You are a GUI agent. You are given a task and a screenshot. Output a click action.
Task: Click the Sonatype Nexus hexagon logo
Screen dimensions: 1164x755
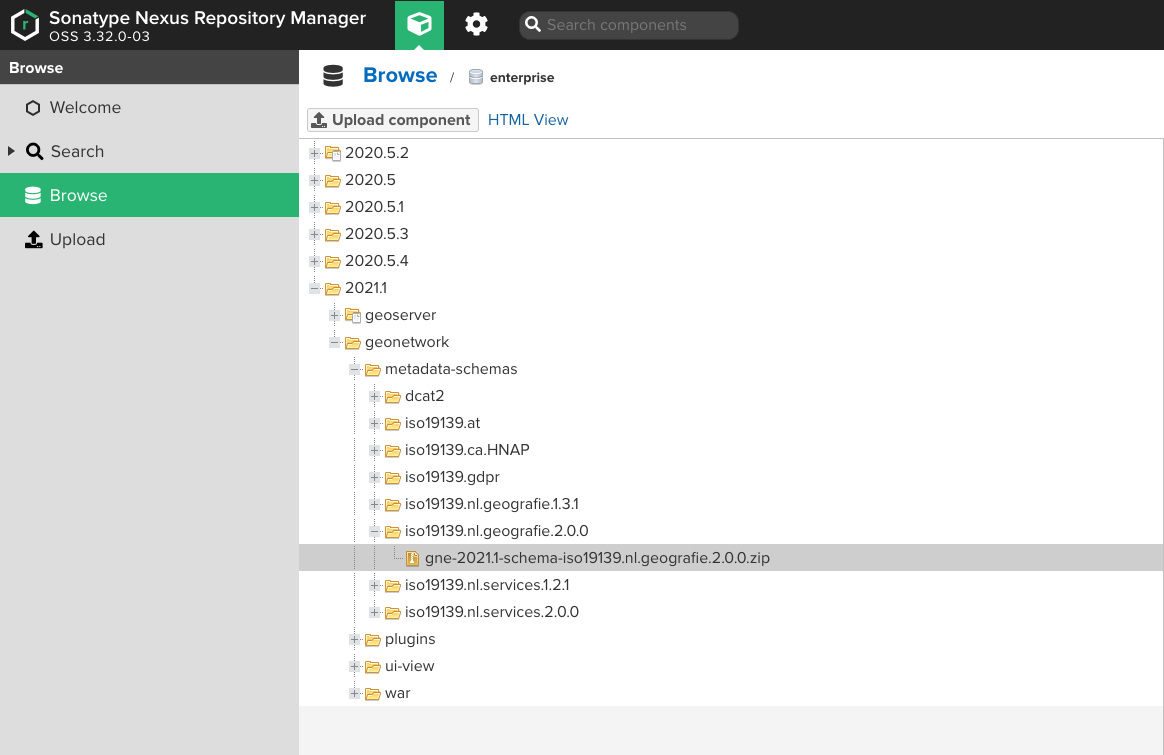click(x=25, y=24)
